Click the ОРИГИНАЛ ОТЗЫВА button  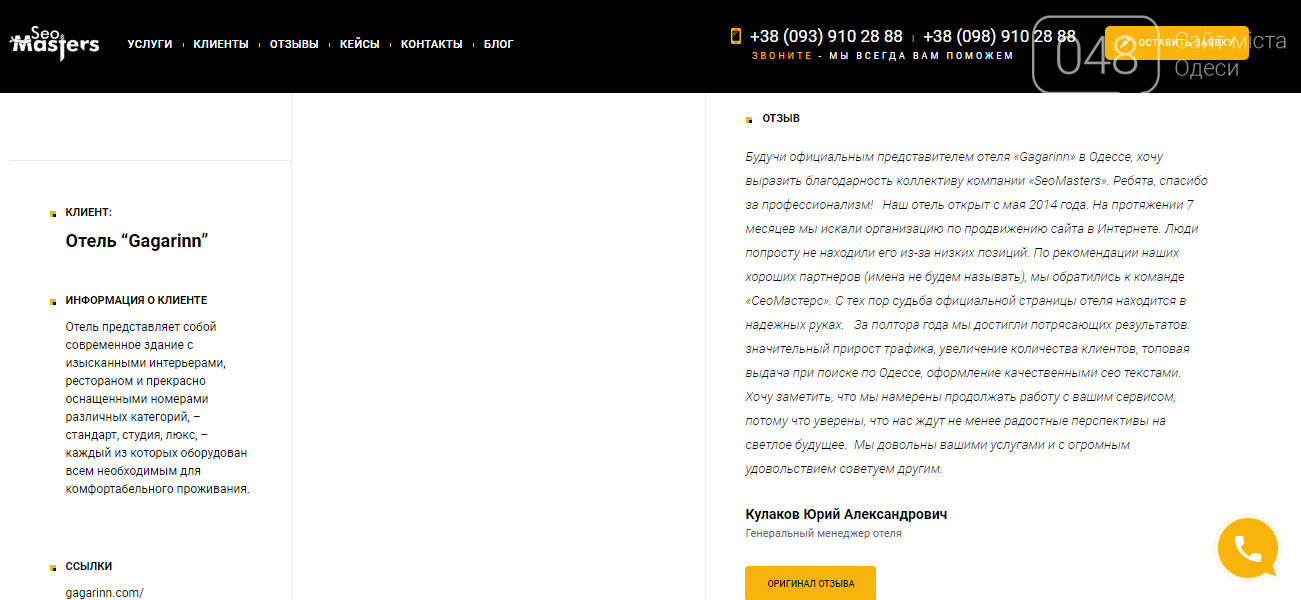[x=810, y=583]
